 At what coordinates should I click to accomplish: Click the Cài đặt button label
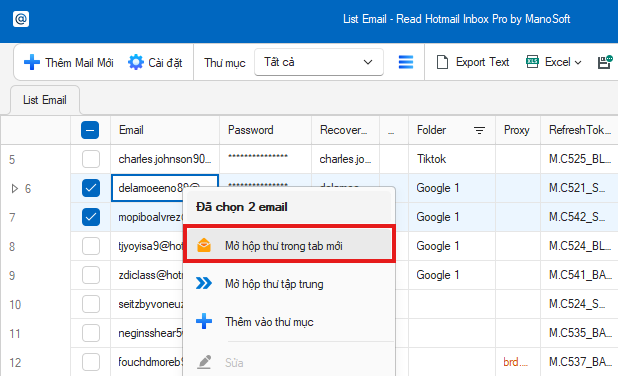point(165,63)
